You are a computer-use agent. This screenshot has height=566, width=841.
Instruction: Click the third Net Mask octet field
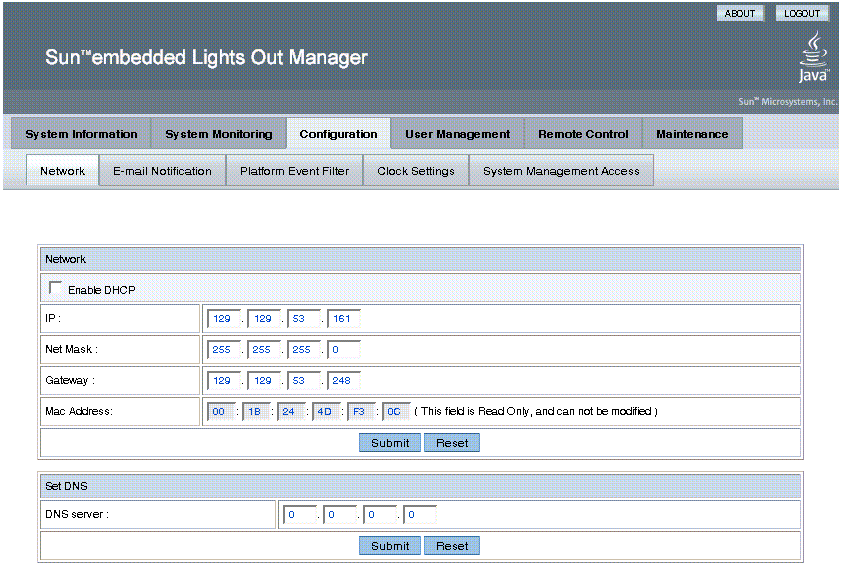(x=304, y=350)
